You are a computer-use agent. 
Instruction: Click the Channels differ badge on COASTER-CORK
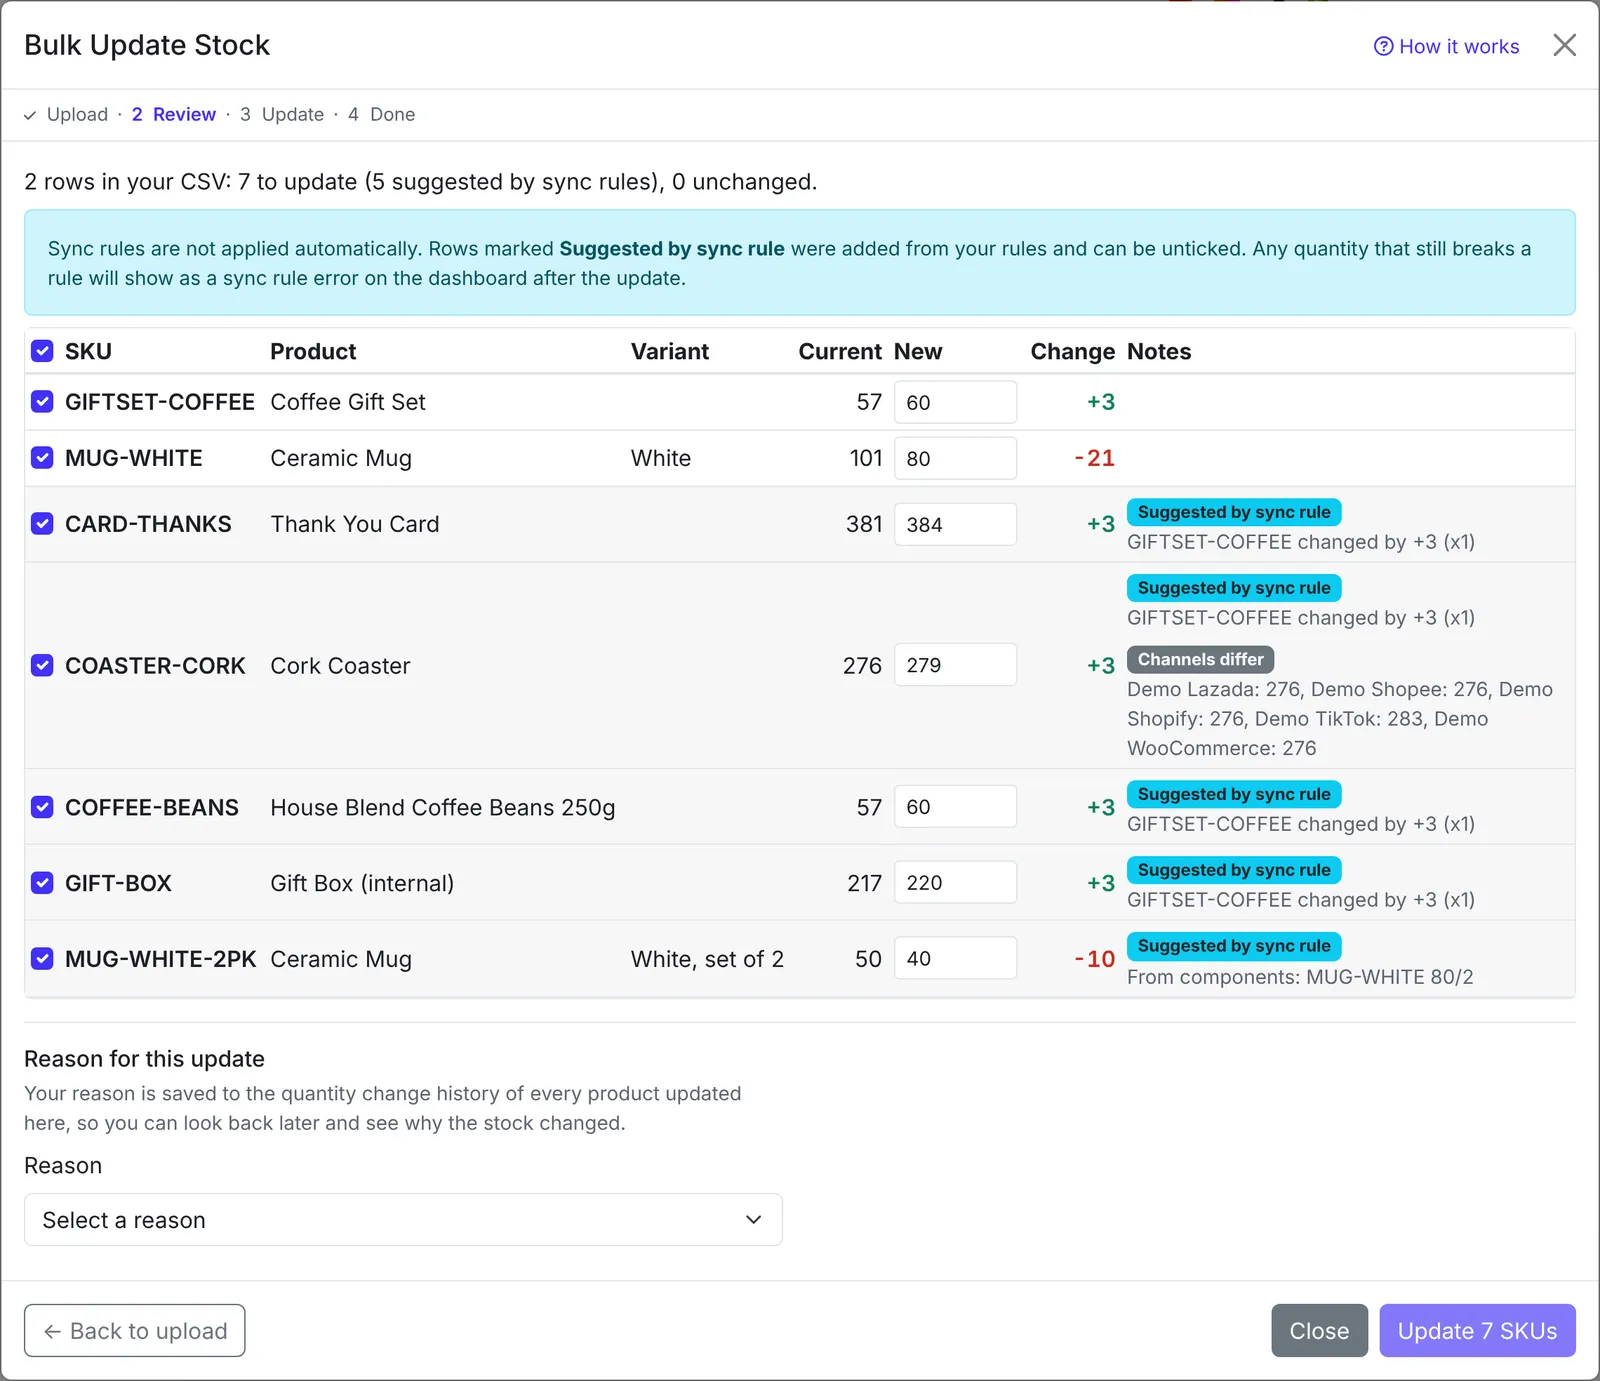click(x=1200, y=660)
